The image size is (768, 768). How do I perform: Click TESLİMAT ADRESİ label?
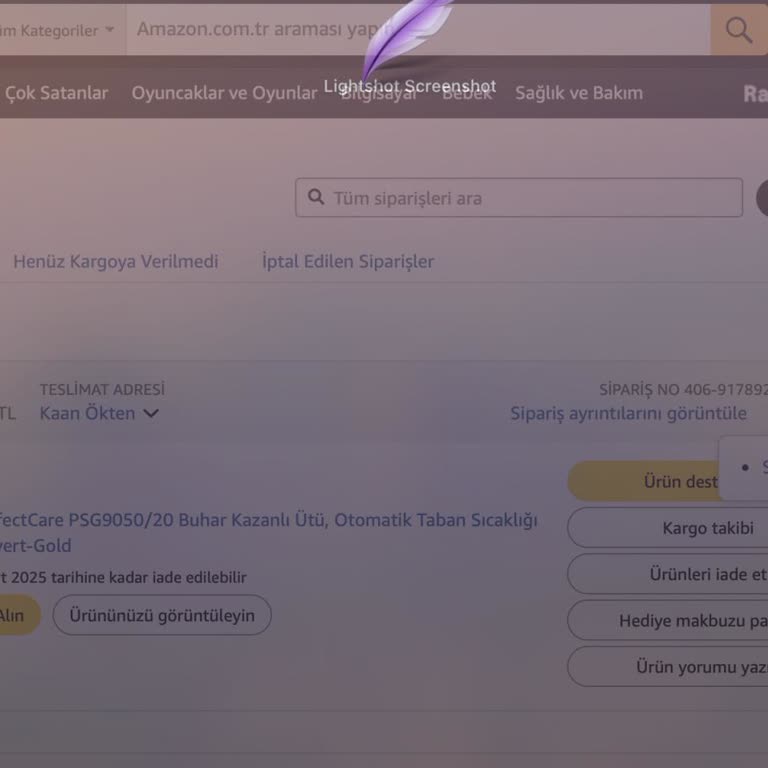coord(102,389)
